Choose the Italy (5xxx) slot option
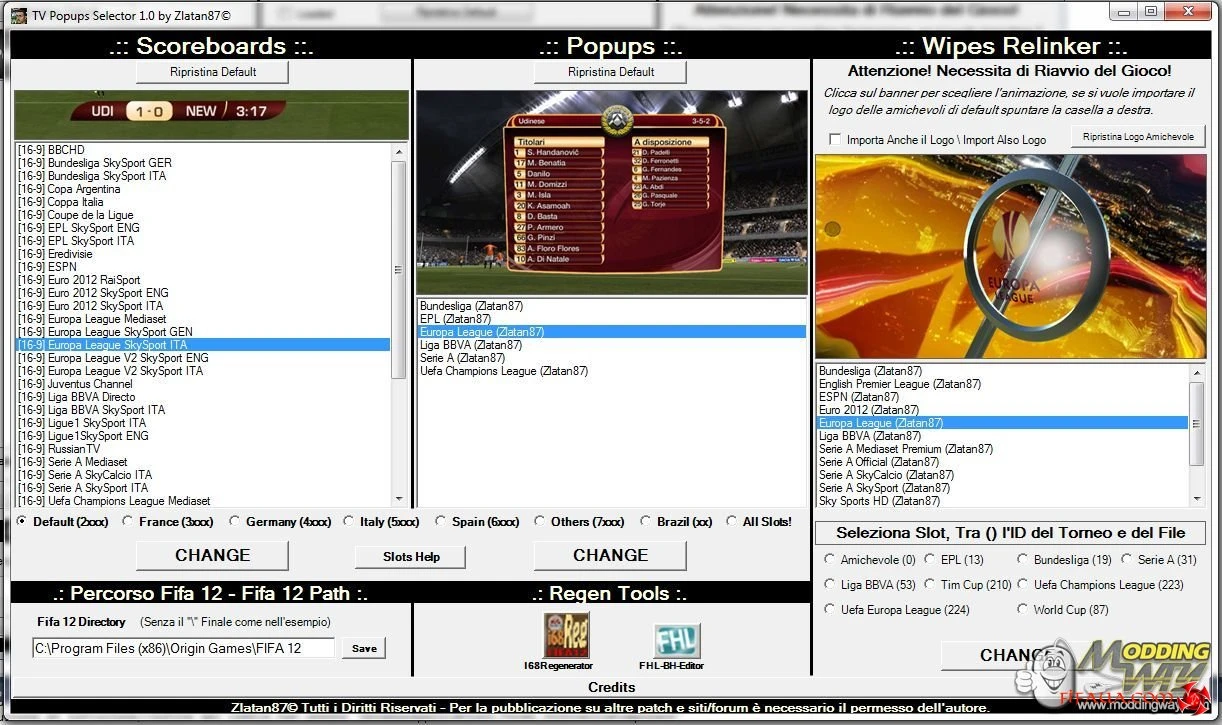The width and height of the screenshot is (1222, 725). [349, 521]
